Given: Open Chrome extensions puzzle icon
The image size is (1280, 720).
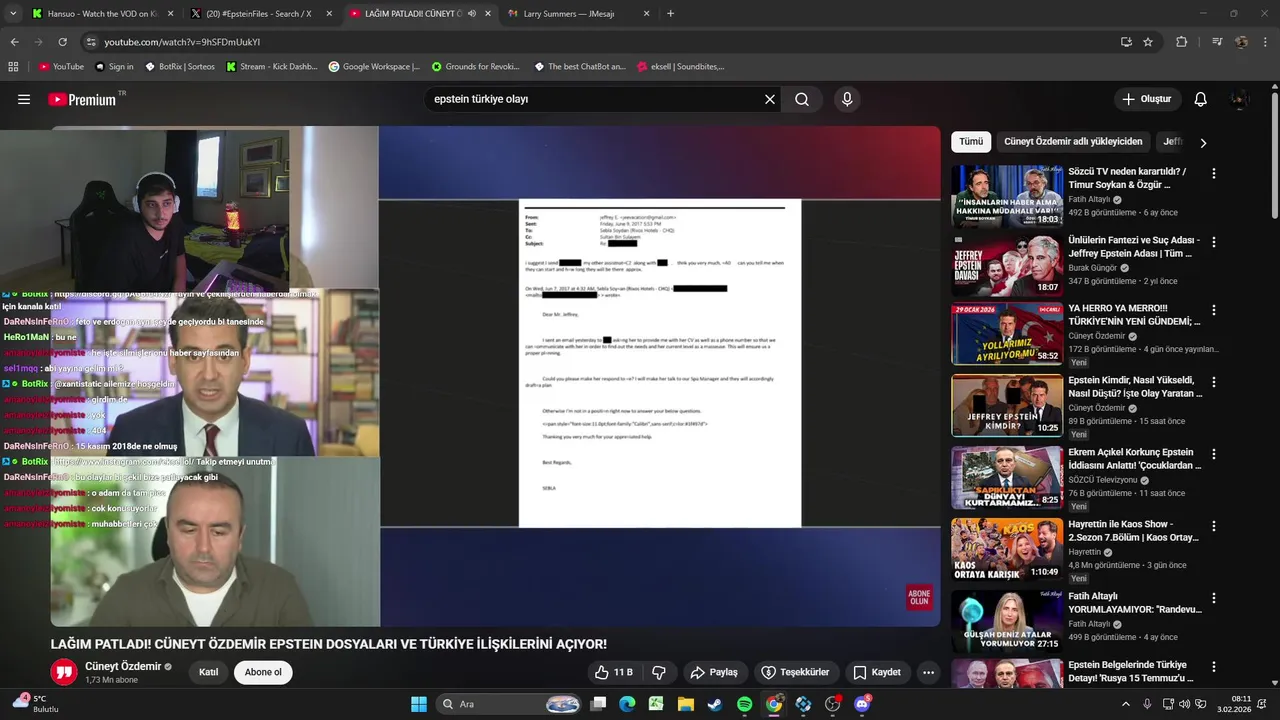Looking at the screenshot, I should coord(1182,42).
